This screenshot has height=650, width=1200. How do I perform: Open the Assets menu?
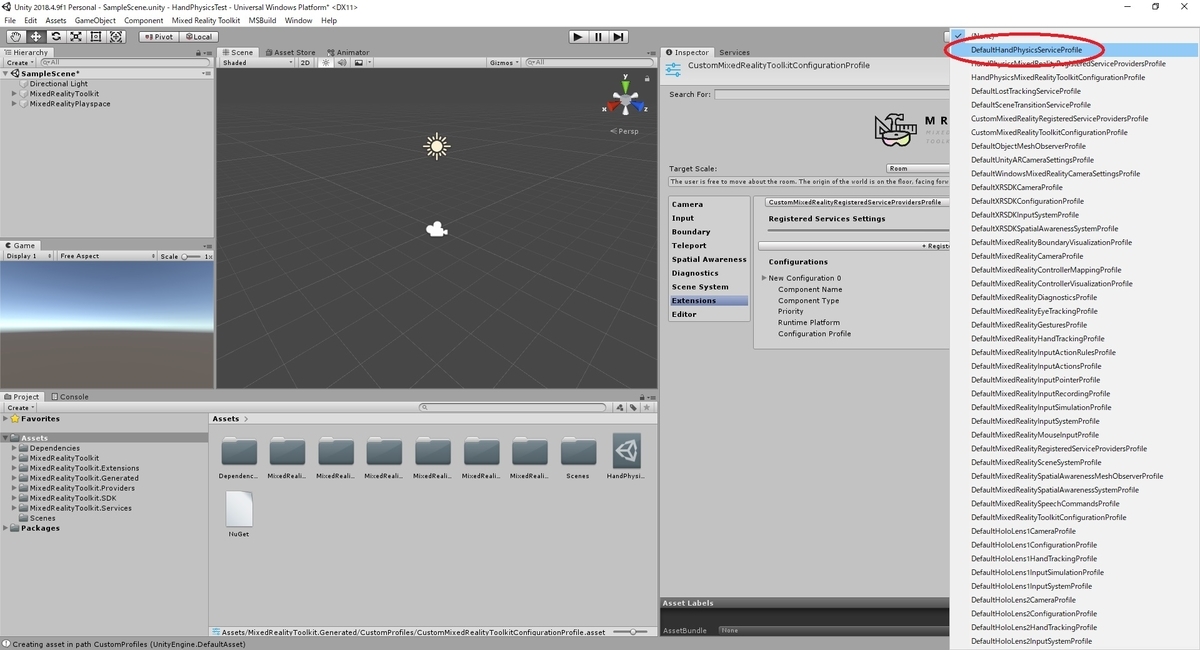(x=56, y=20)
